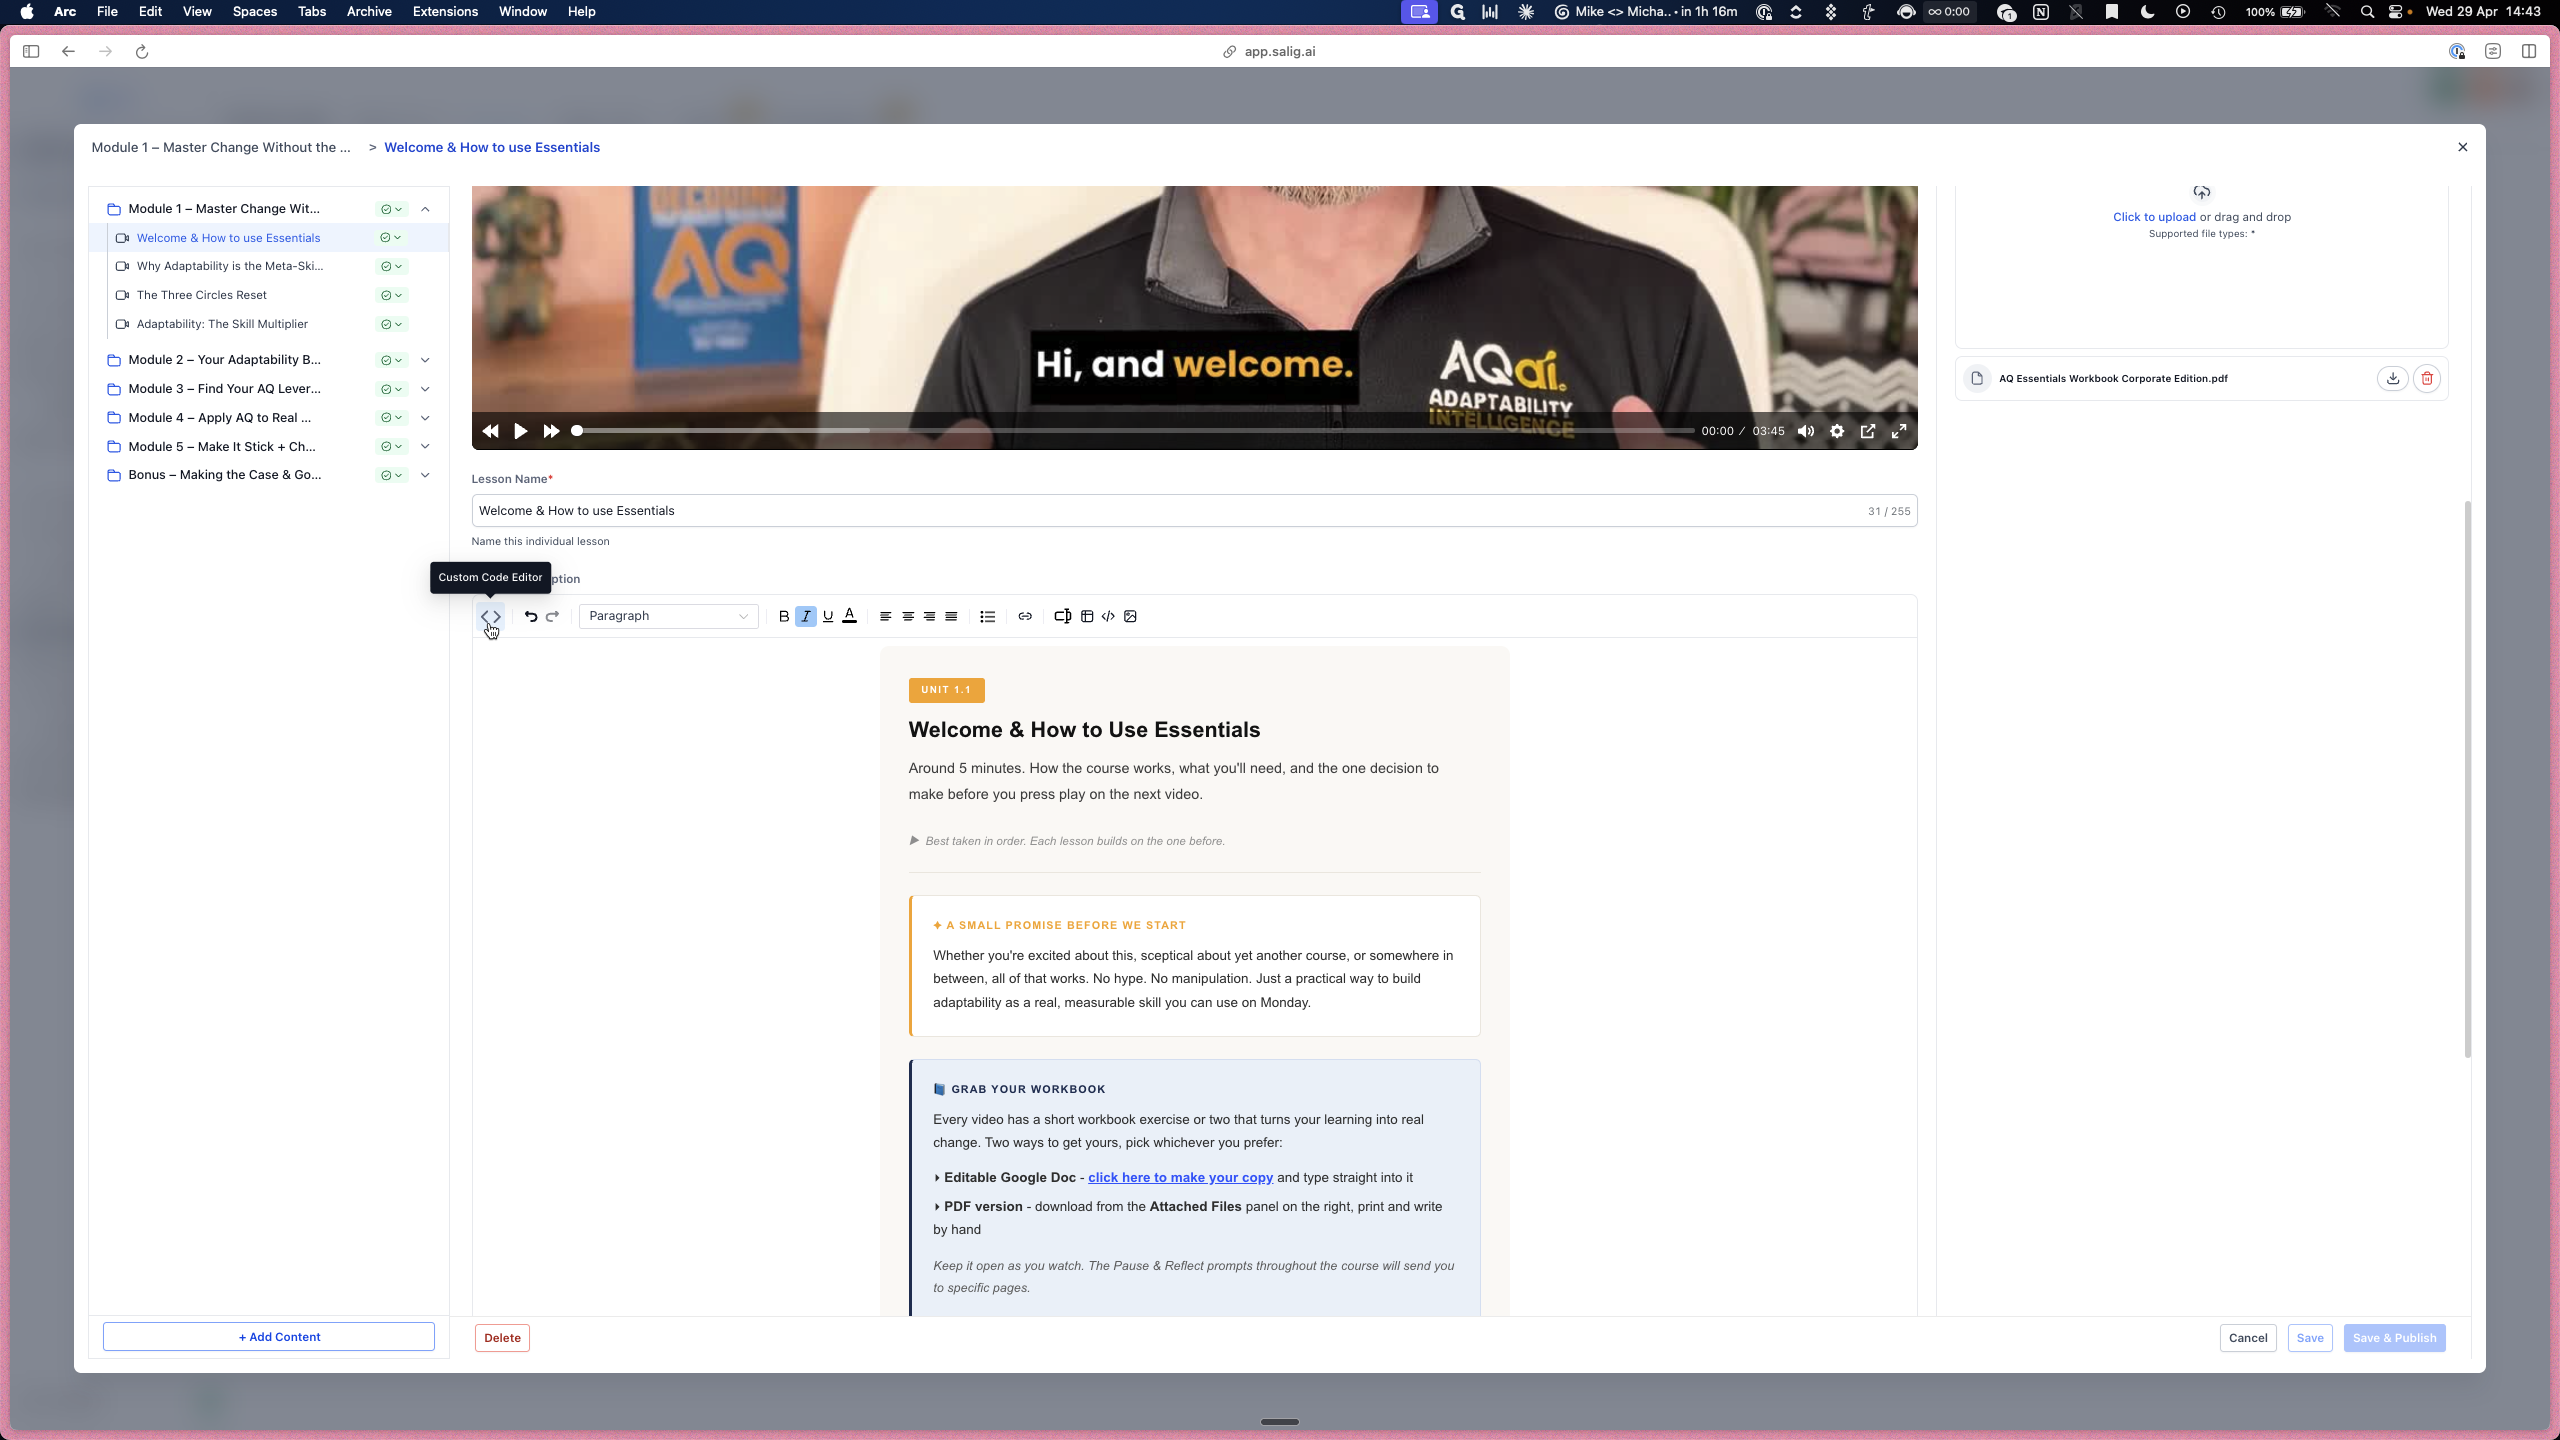Align text left
The width and height of the screenshot is (2560, 1440).
885,616
